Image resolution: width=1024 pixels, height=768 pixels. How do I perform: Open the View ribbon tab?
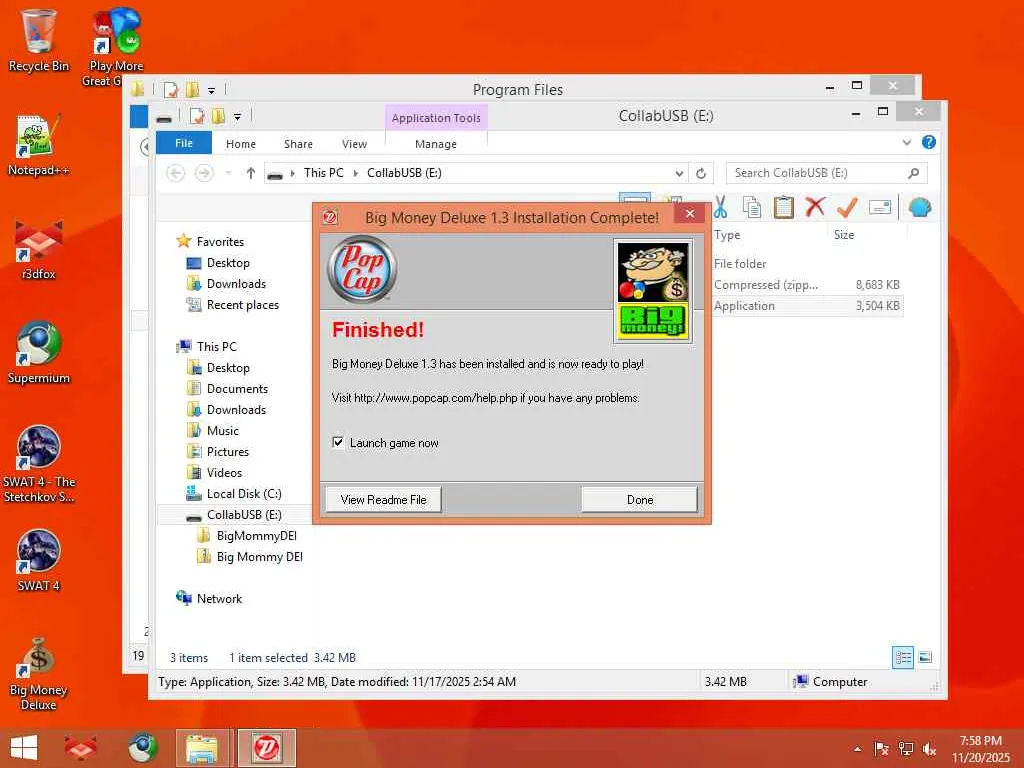[x=354, y=144]
